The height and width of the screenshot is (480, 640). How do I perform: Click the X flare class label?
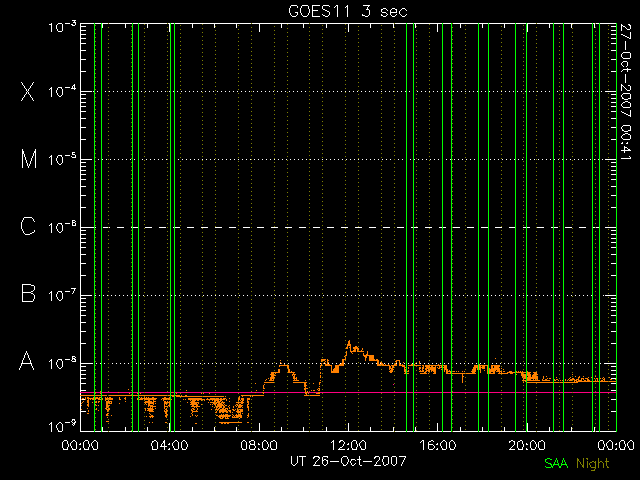click(x=28, y=91)
